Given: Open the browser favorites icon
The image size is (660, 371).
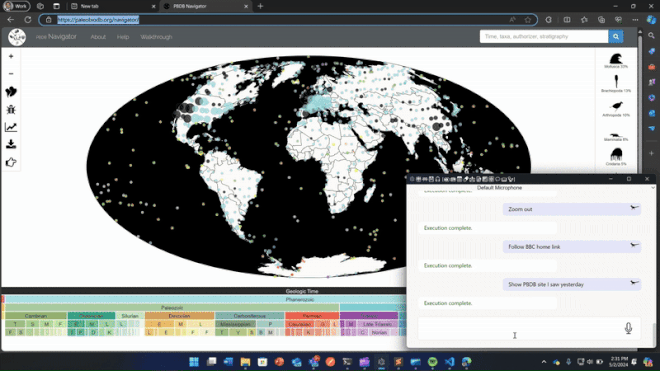Looking at the screenshot, I should click(584, 20).
